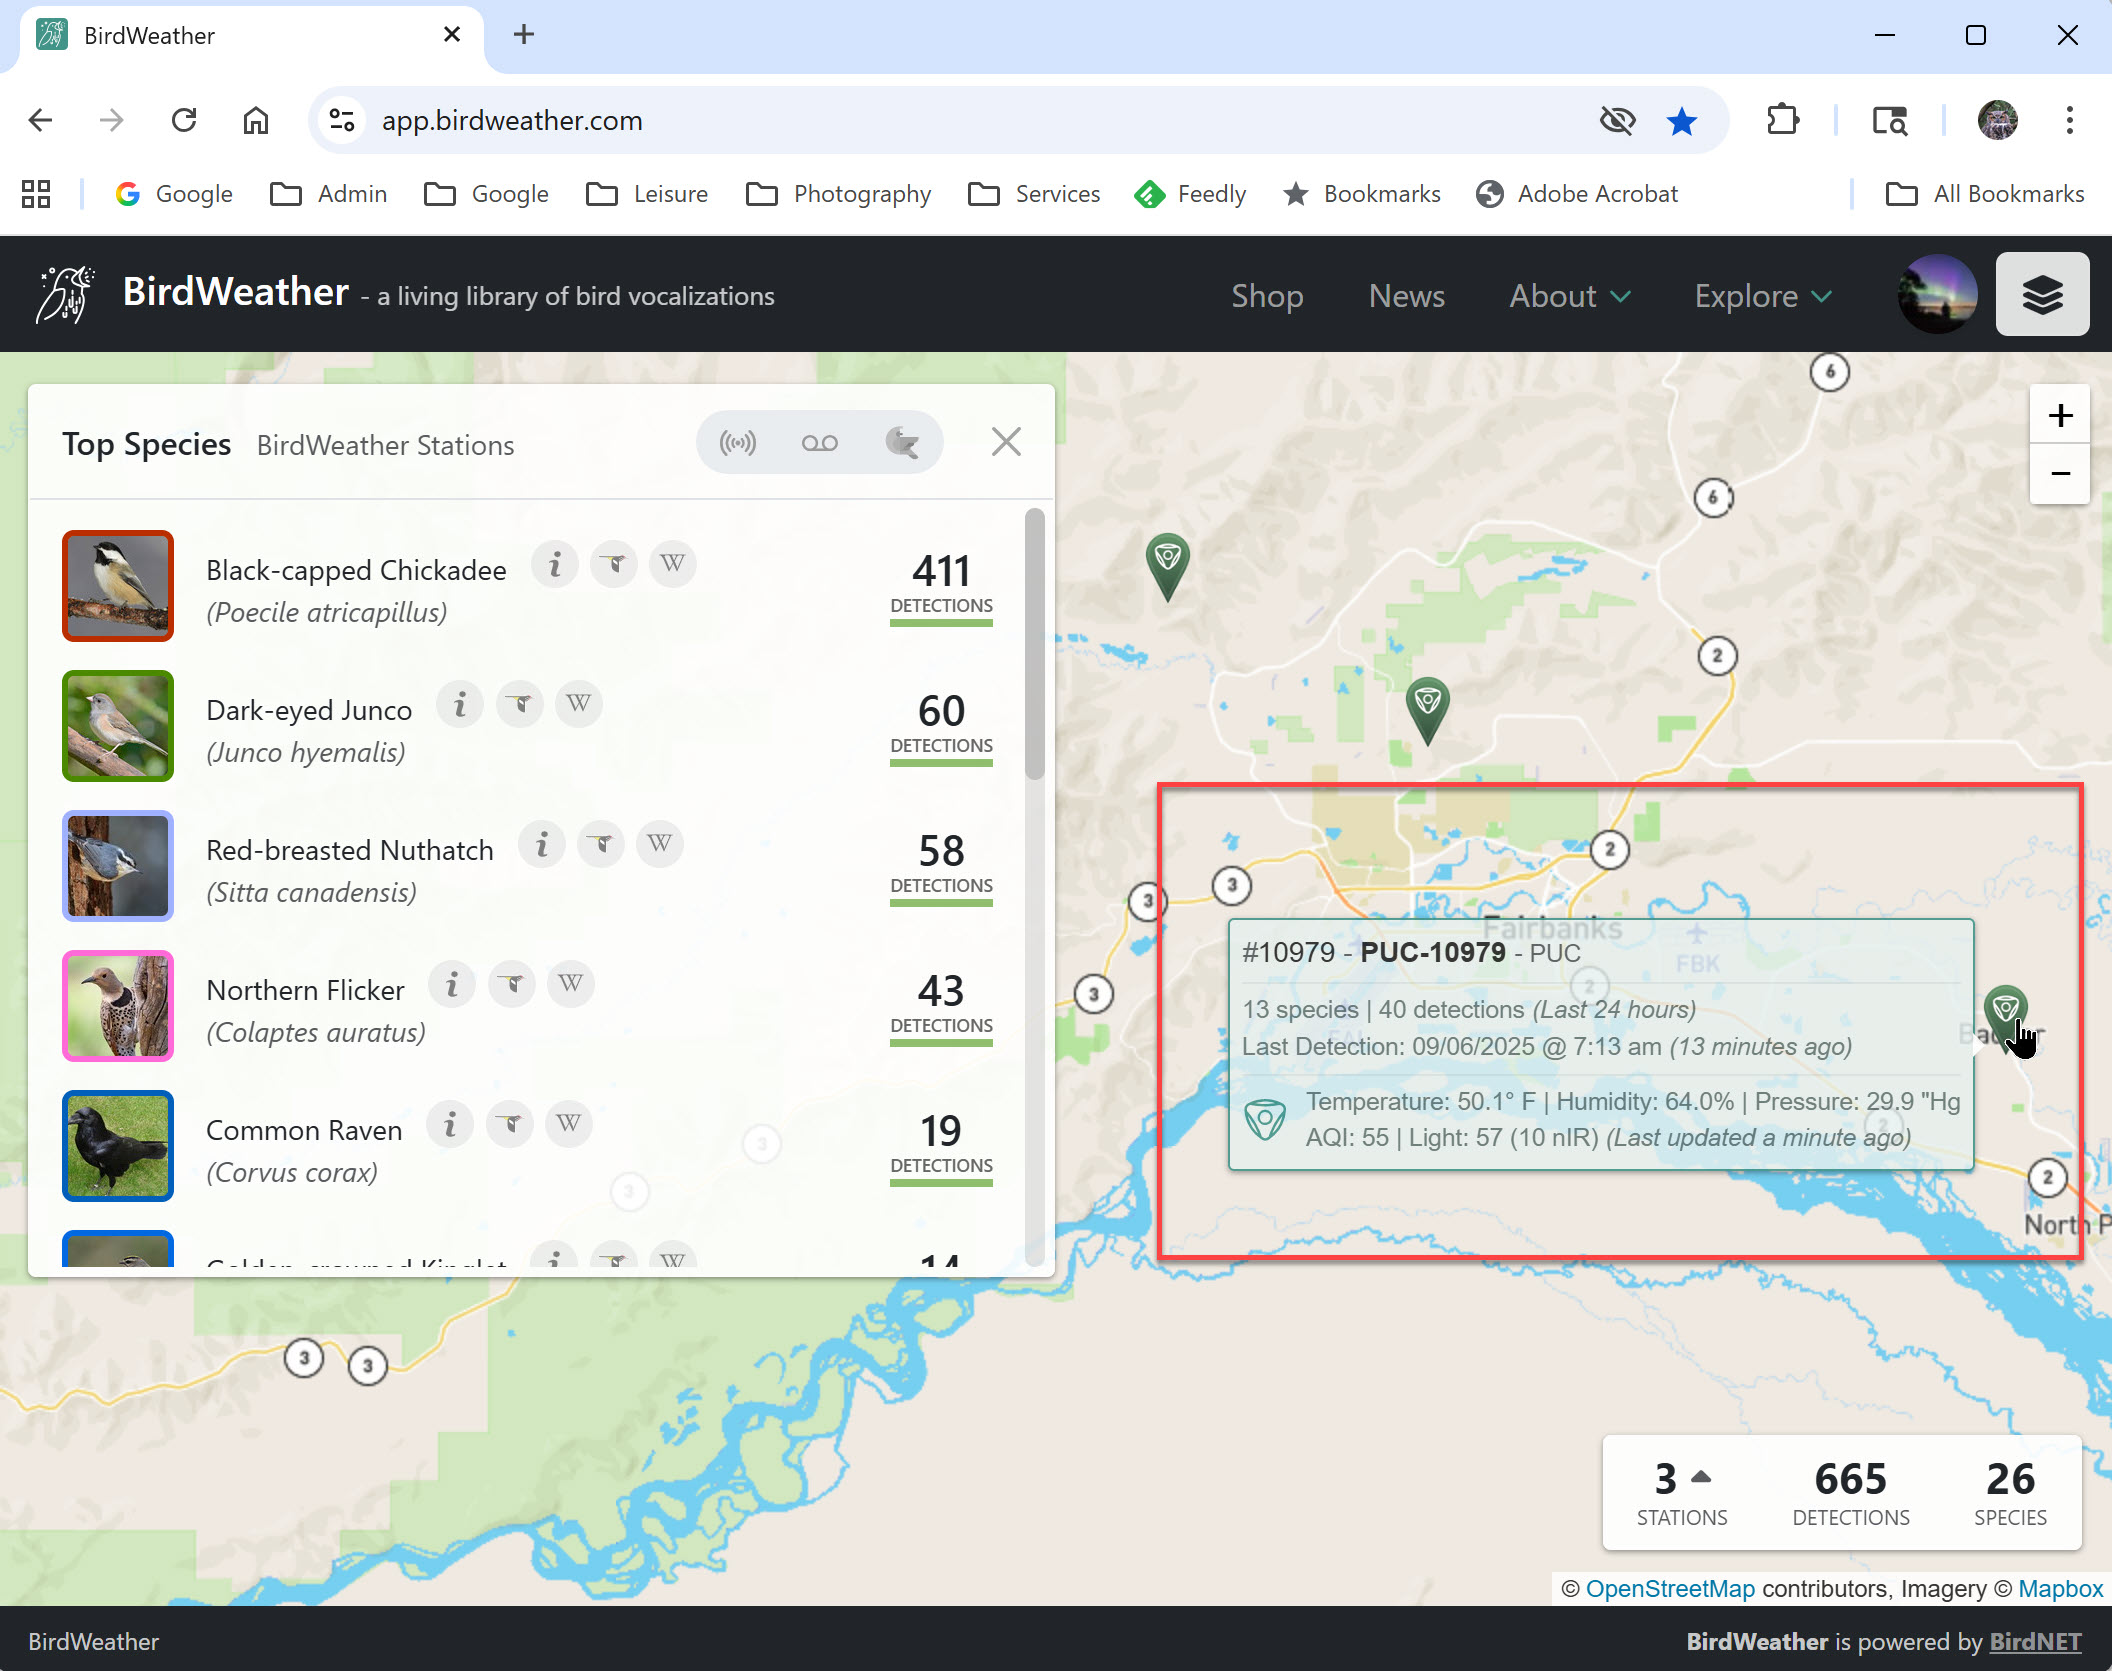Toggle the bird filter icon
Viewport: 2112px width, 1671px height.
pyautogui.click(x=901, y=442)
